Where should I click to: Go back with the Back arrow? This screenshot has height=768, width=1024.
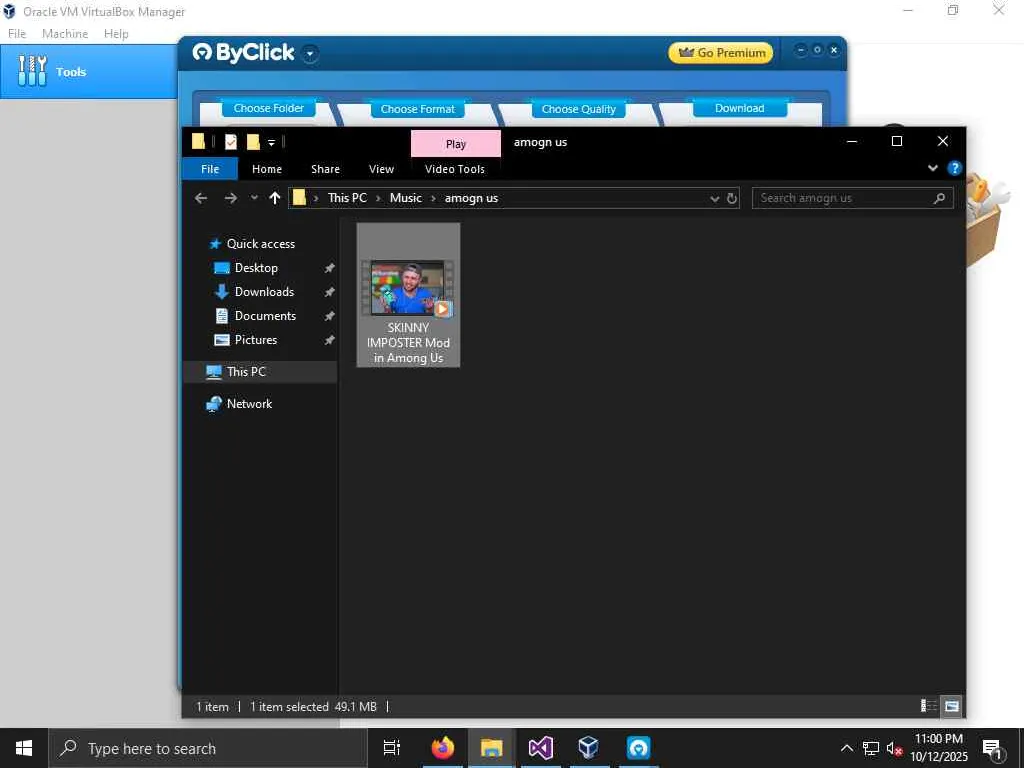(201, 198)
